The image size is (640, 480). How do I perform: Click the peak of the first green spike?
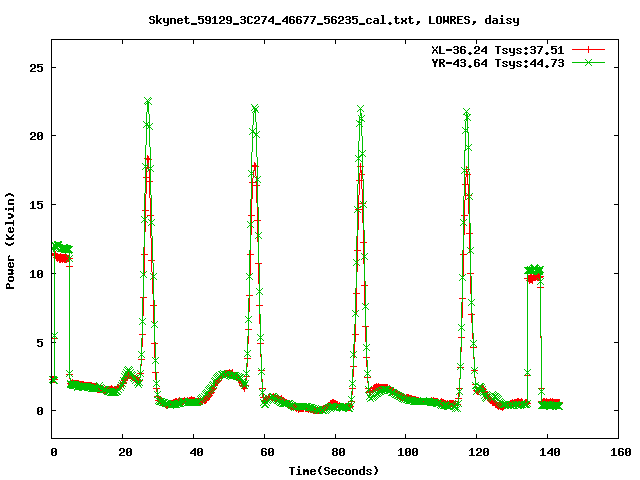(148, 101)
